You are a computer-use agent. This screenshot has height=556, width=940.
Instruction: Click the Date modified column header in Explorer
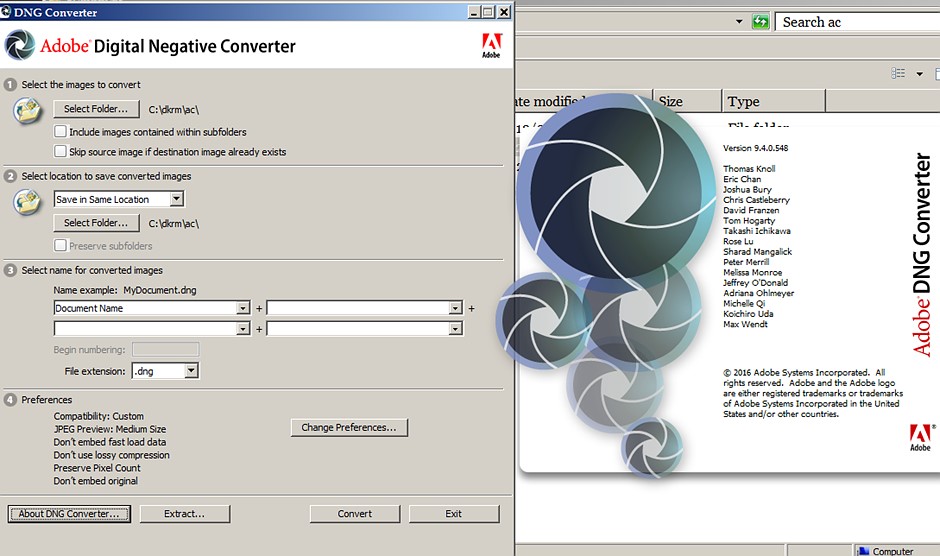(583, 101)
